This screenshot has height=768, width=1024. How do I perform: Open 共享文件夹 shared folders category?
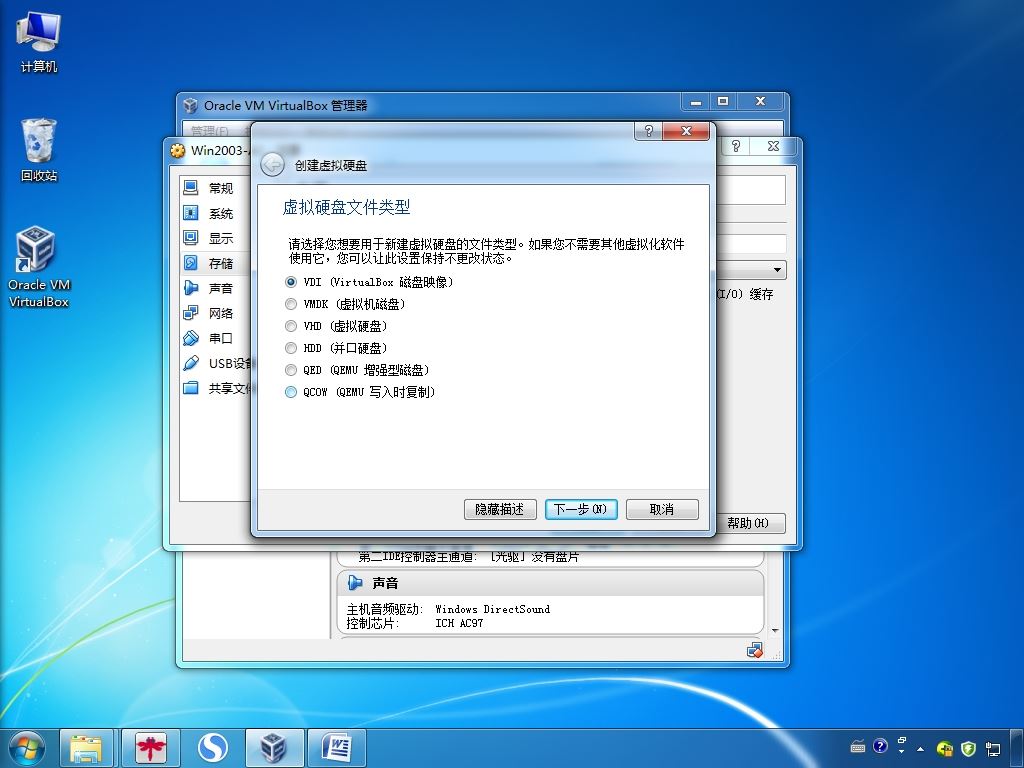pyautogui.click(x=215, y=388)
